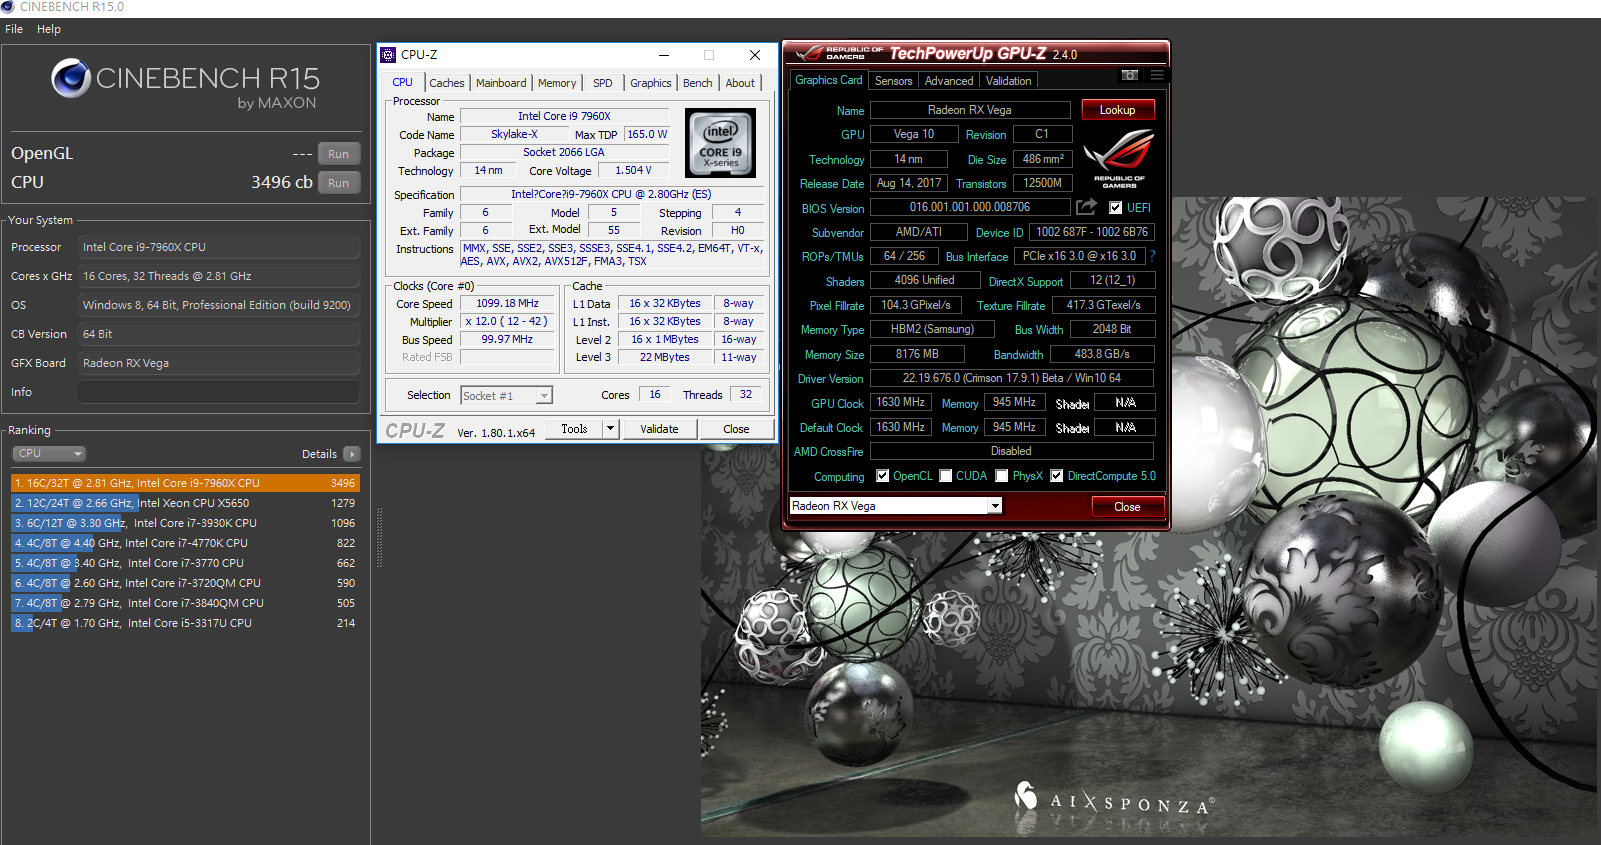Select ranking row Intel Core i7-3930K CPU
1601x845 pixels.
[x=184, y=523]
